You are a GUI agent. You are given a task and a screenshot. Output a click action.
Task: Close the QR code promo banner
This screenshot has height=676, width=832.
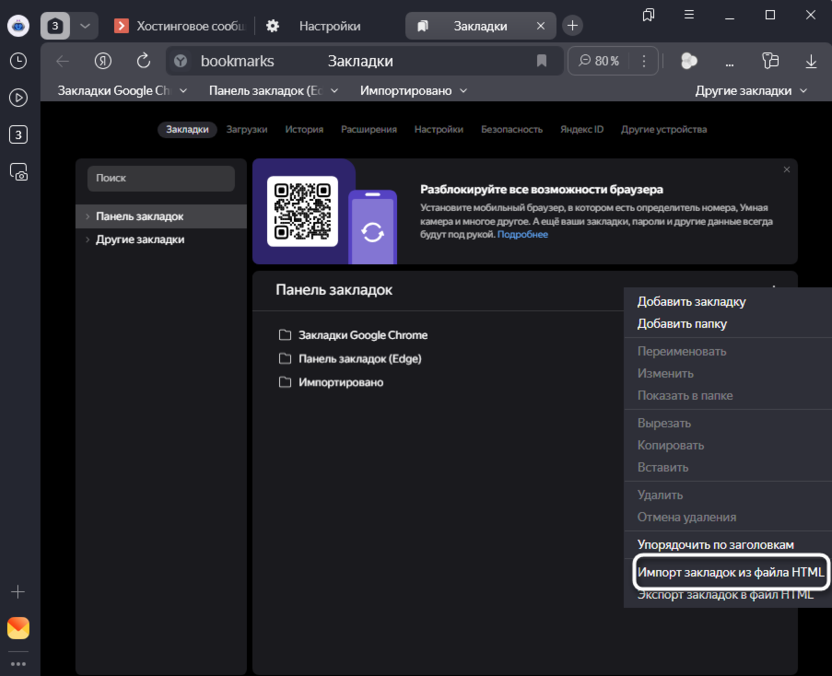[786, 170]
